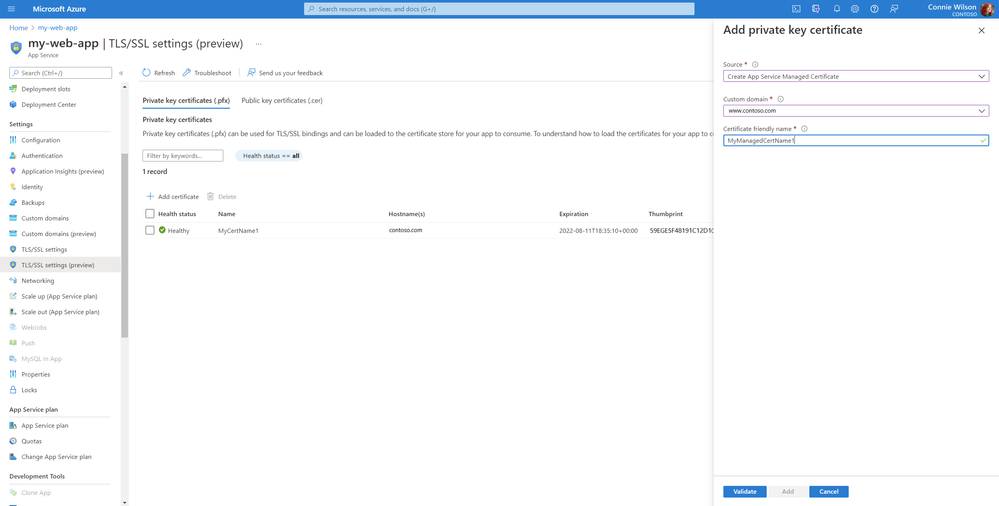Collapse the sidebar with double chevron
Viewport: 999px width, 506px height.
(121, 73)
